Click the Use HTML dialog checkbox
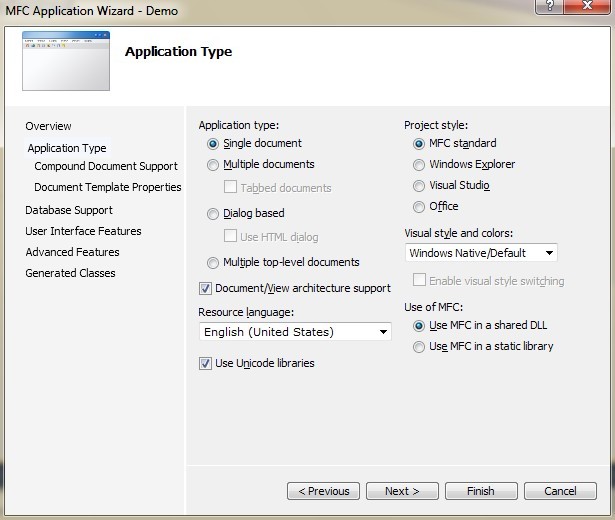The height and width of the screenshot is (520, 615). click(x=230, y=236)
